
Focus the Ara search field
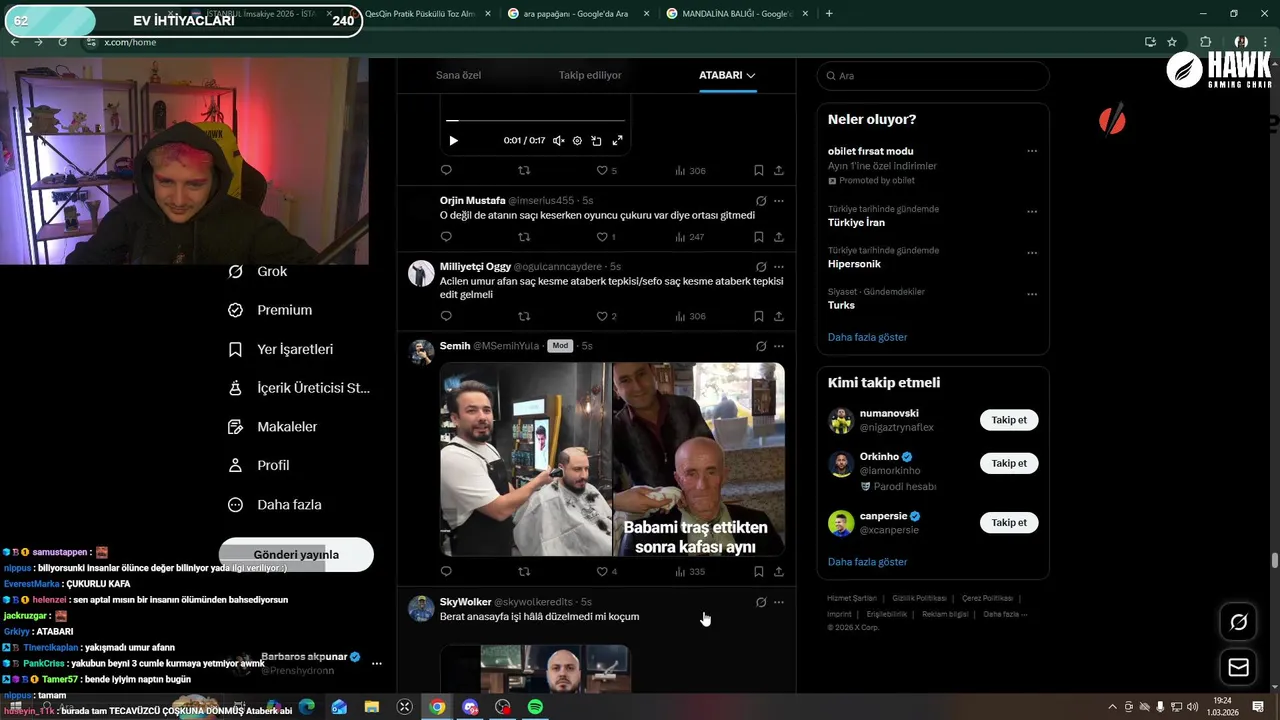coord(933,76)
